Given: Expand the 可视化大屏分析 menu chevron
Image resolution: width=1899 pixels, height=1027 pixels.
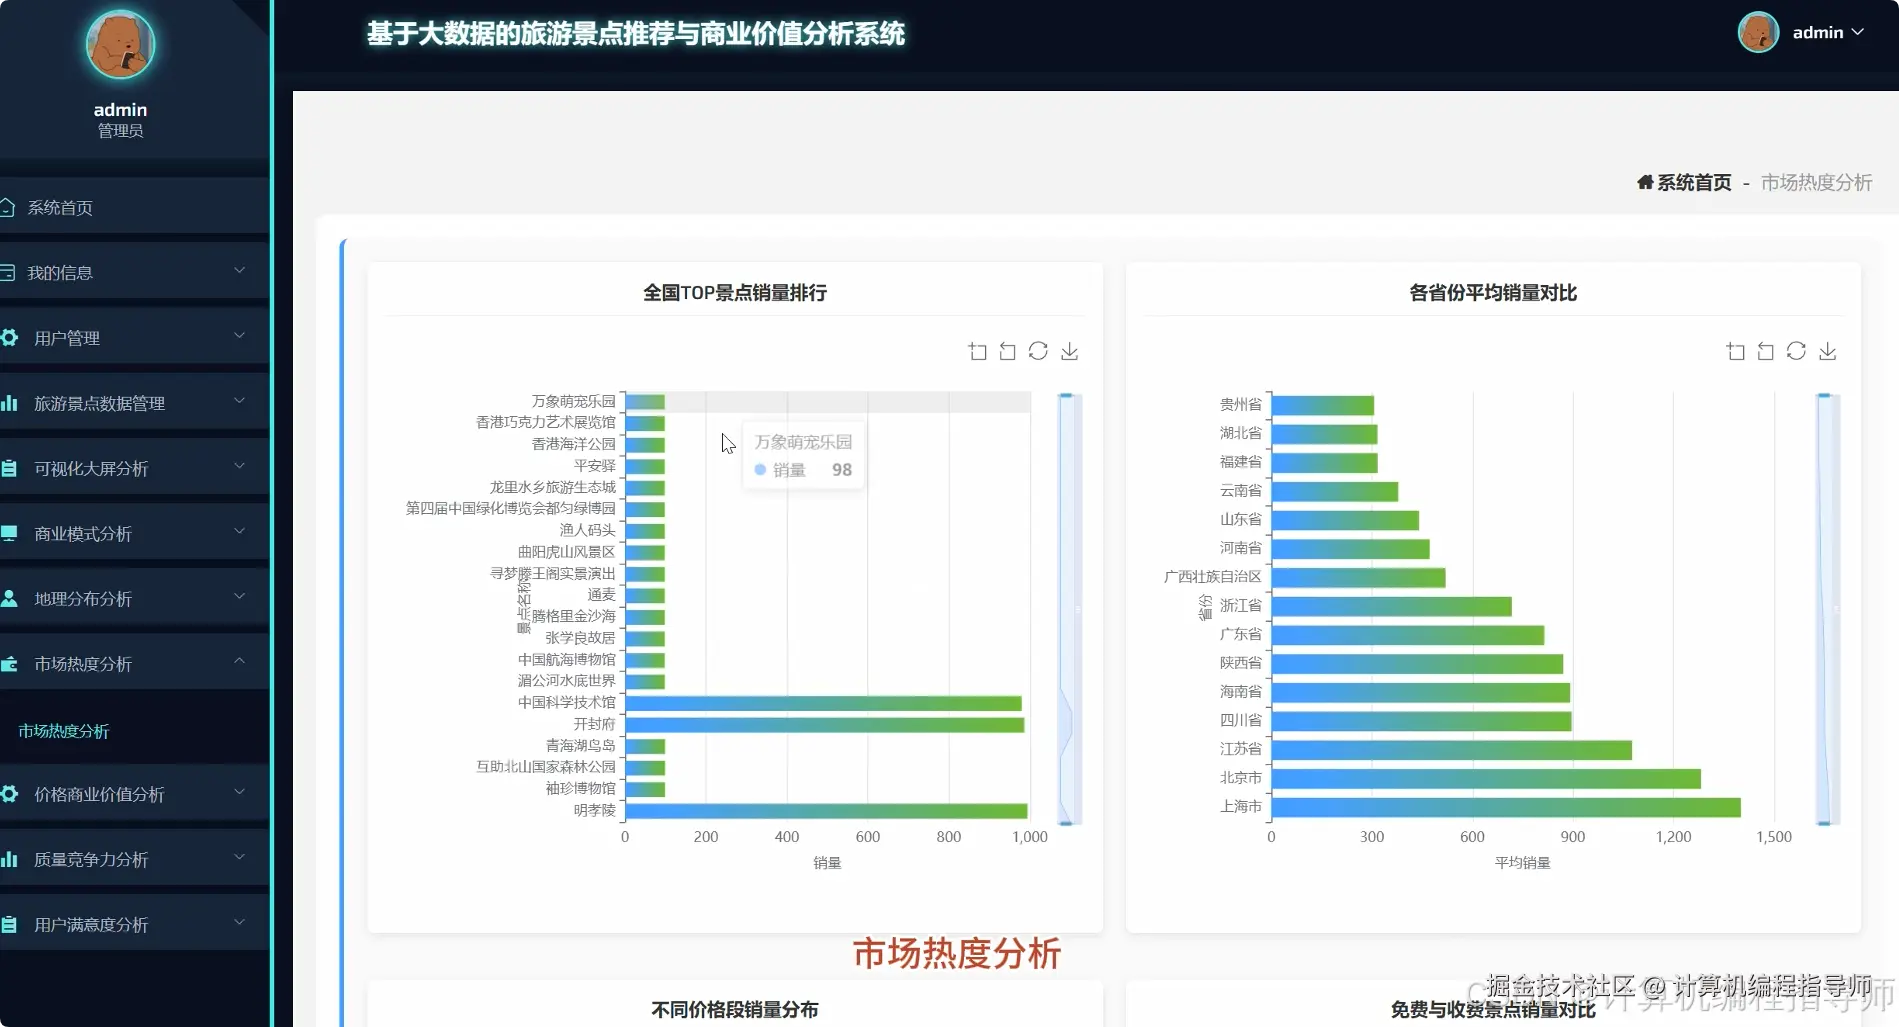Looking at the screenshot, I should click(239, 465).
